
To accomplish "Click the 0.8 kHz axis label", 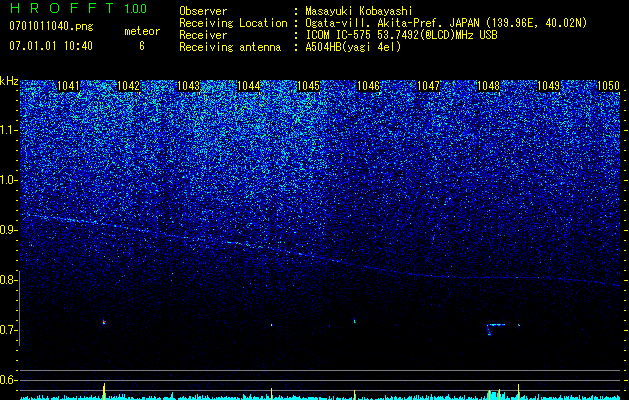I will (8, 280).
